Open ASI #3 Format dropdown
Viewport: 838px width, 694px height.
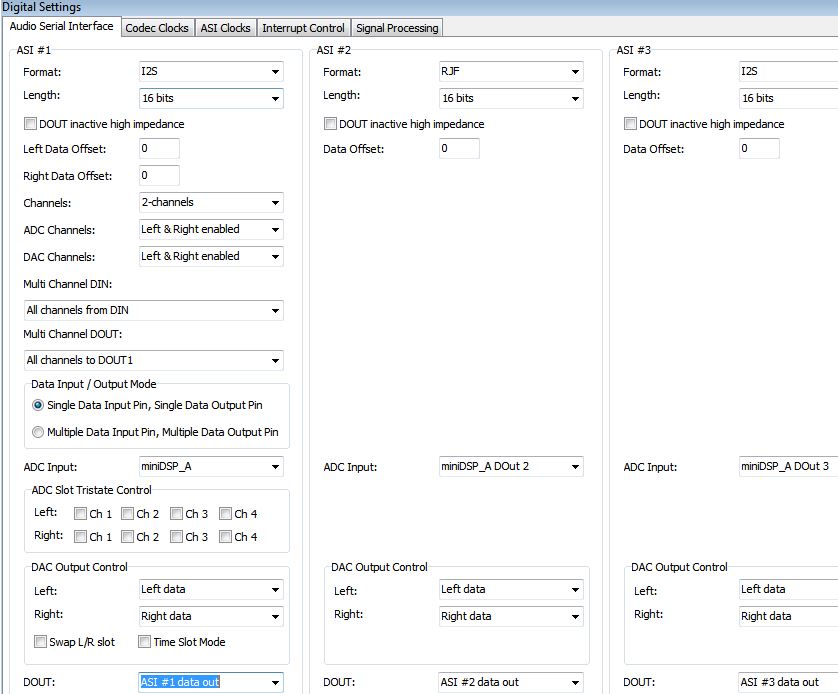(788, 72)
